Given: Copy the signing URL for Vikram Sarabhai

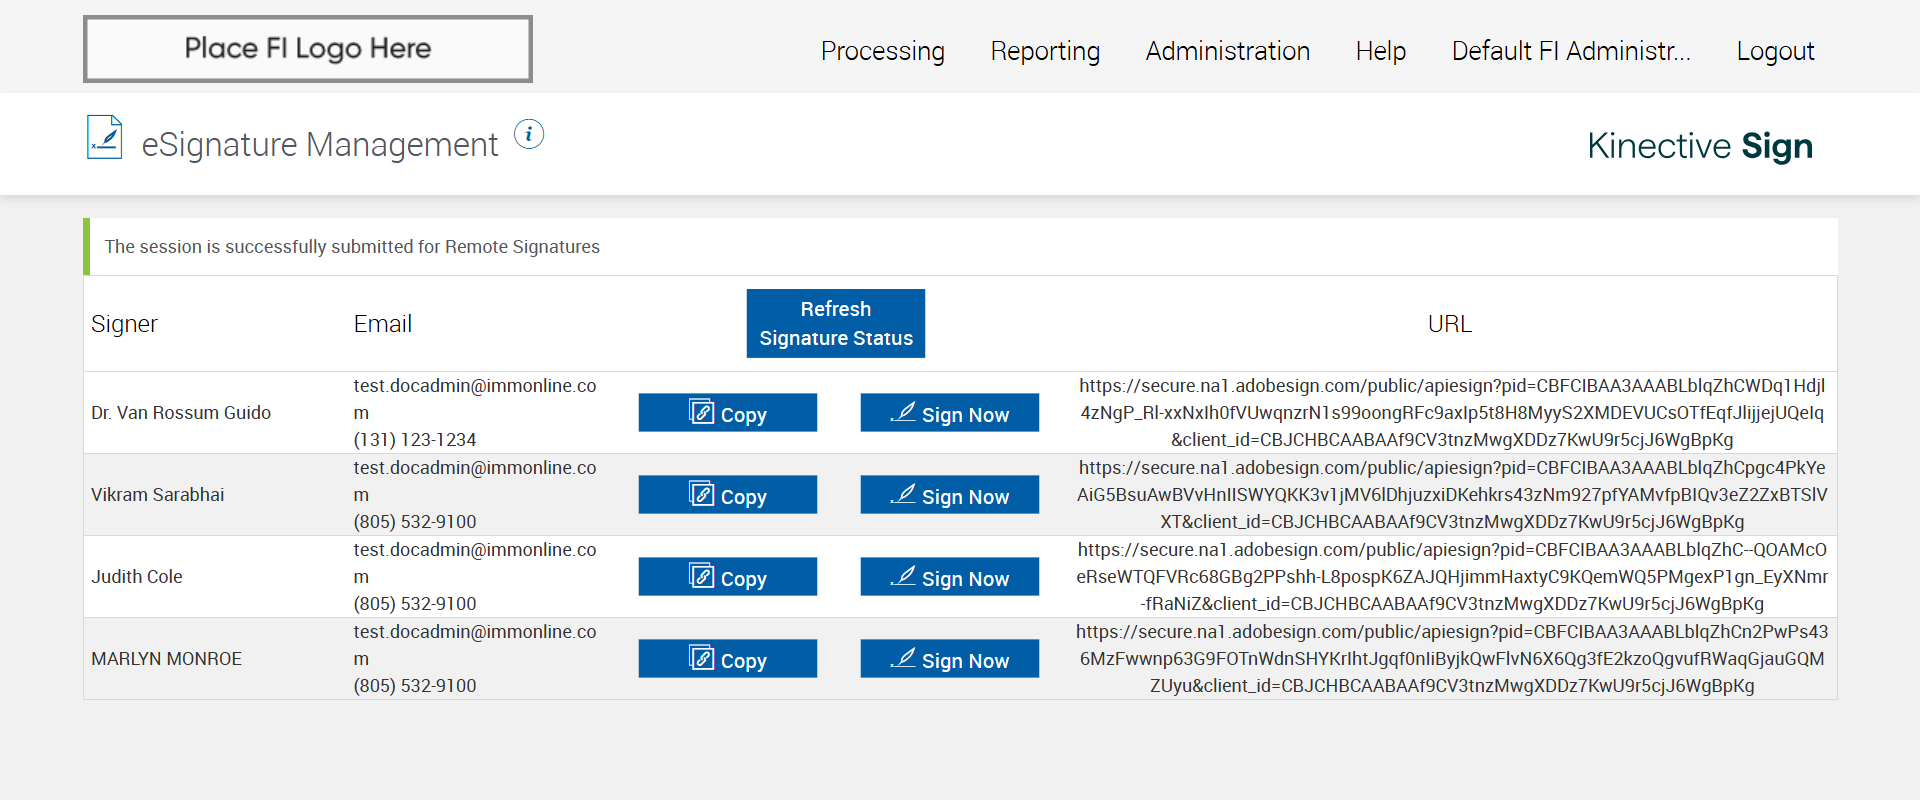Looking at the screenshot, I should (x=727, y=495).
